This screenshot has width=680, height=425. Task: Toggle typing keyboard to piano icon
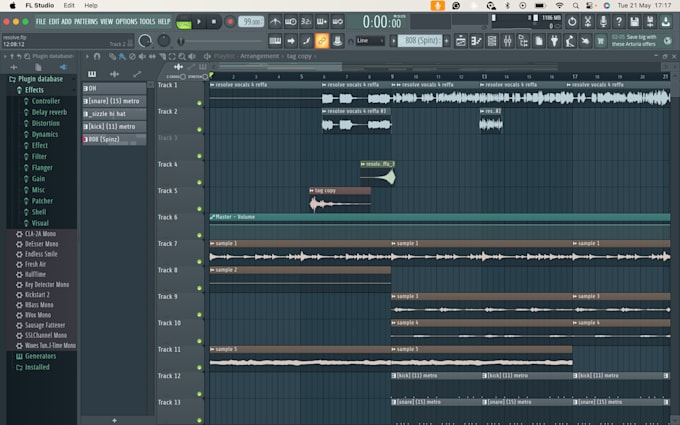point(275,41)
